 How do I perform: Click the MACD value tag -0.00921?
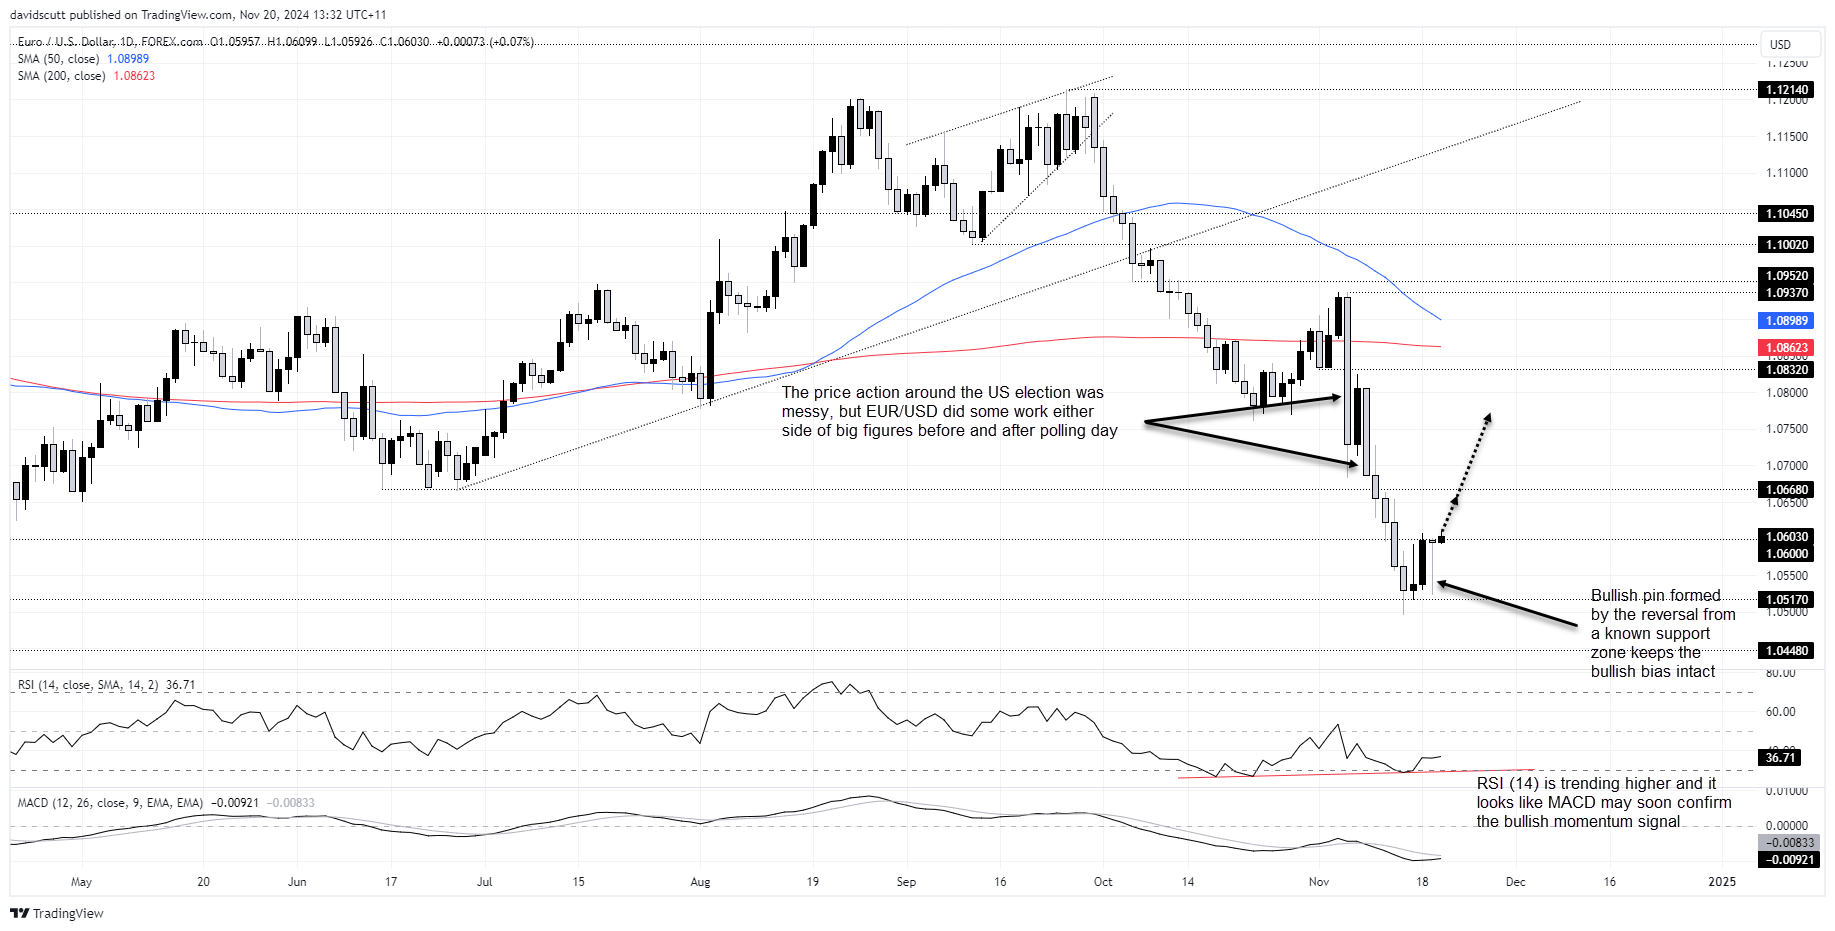1787,860
